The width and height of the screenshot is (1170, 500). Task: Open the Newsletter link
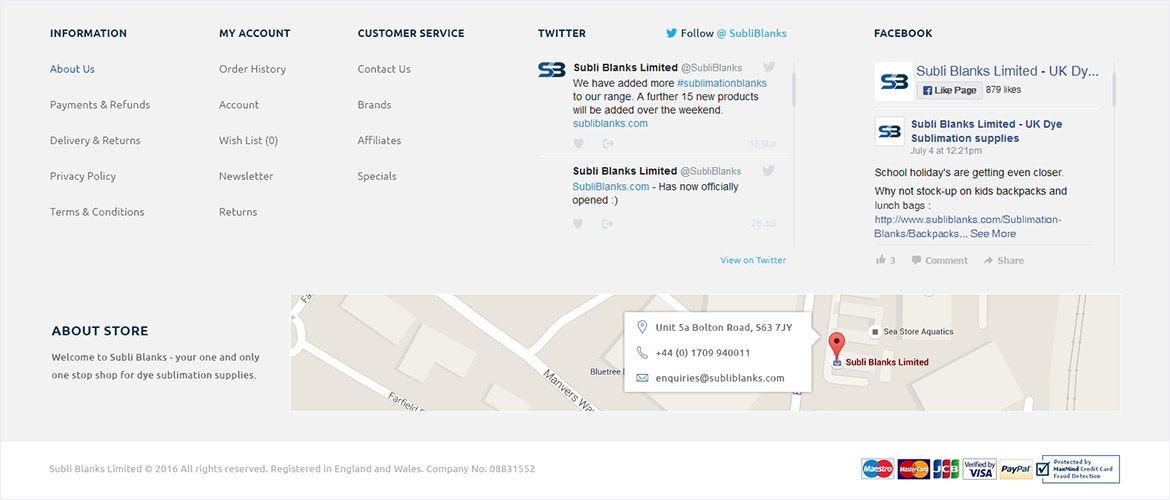(x=246, y=176)
